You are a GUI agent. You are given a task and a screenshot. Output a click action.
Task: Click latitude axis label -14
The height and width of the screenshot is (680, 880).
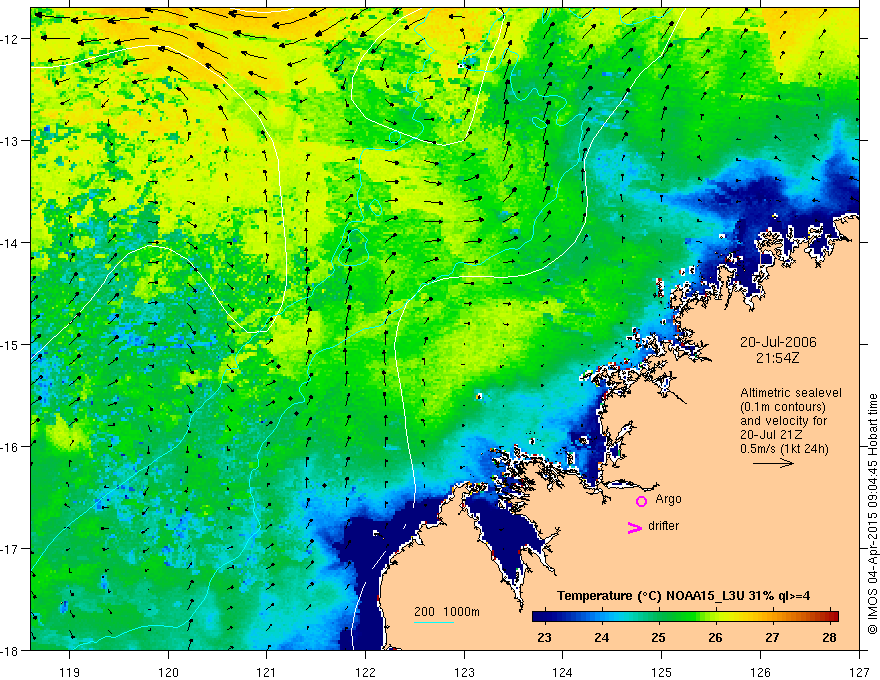(x=10, y=243)
